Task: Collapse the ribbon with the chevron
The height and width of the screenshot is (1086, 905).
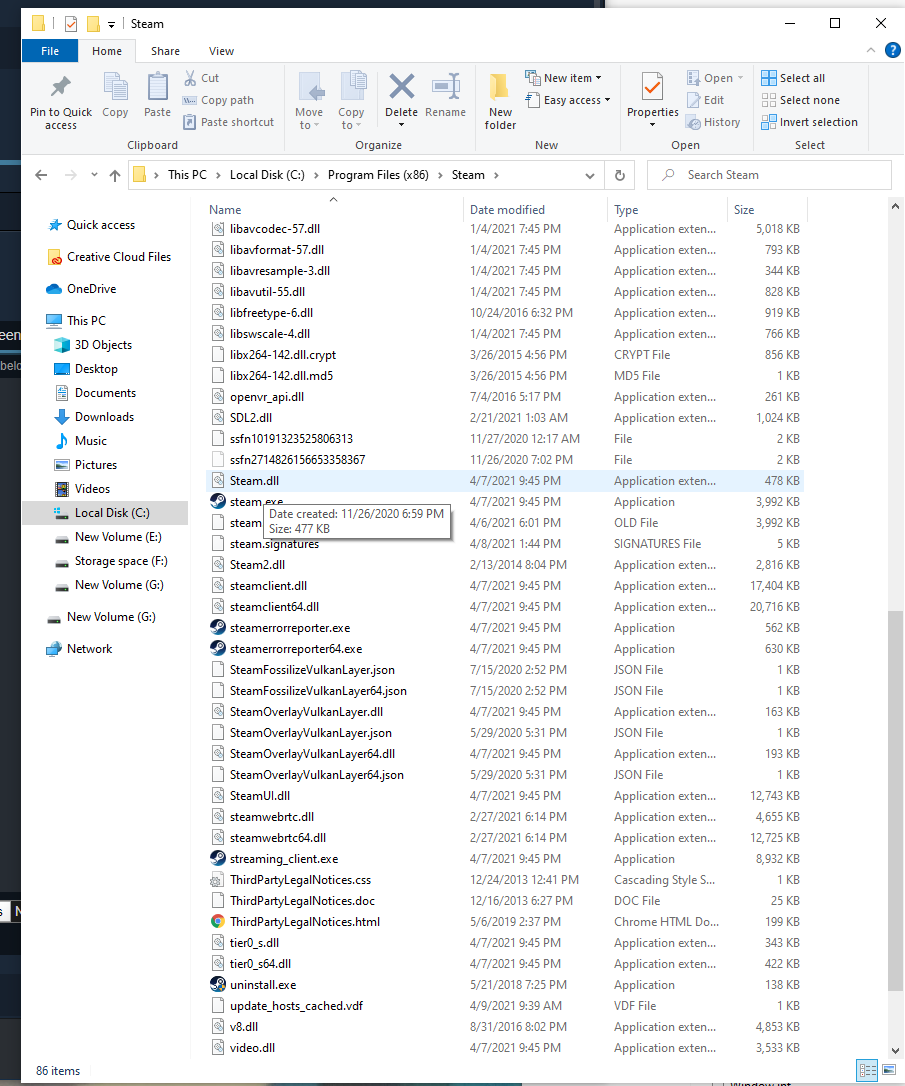Action: (870, 50)
